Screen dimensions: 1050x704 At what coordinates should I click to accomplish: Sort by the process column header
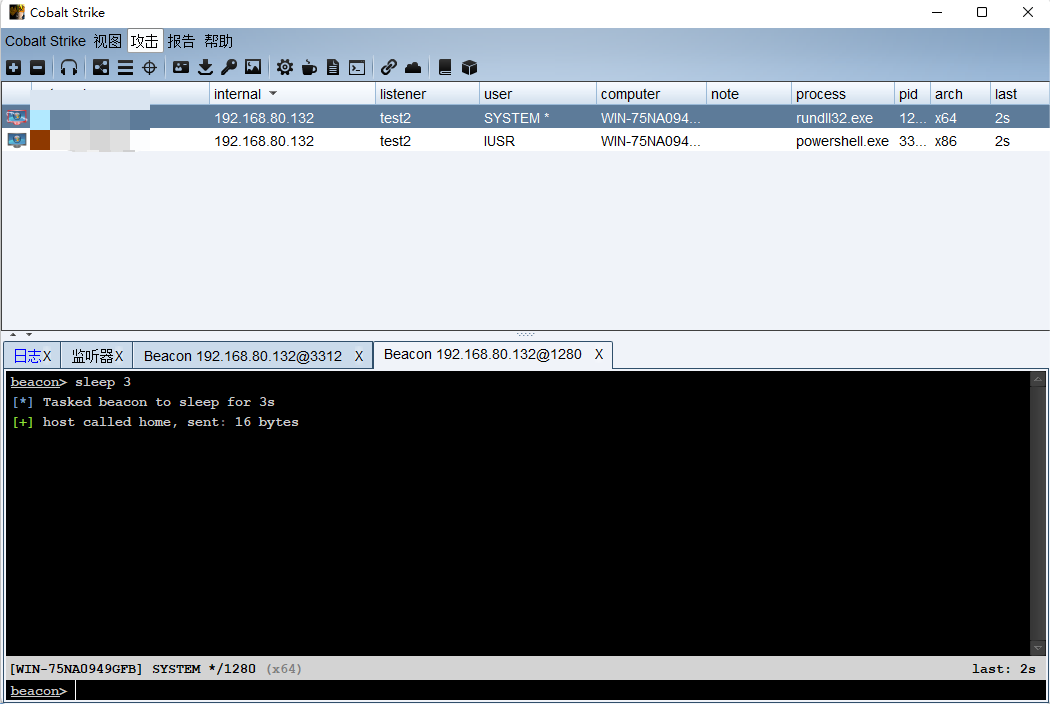[843, 94]
